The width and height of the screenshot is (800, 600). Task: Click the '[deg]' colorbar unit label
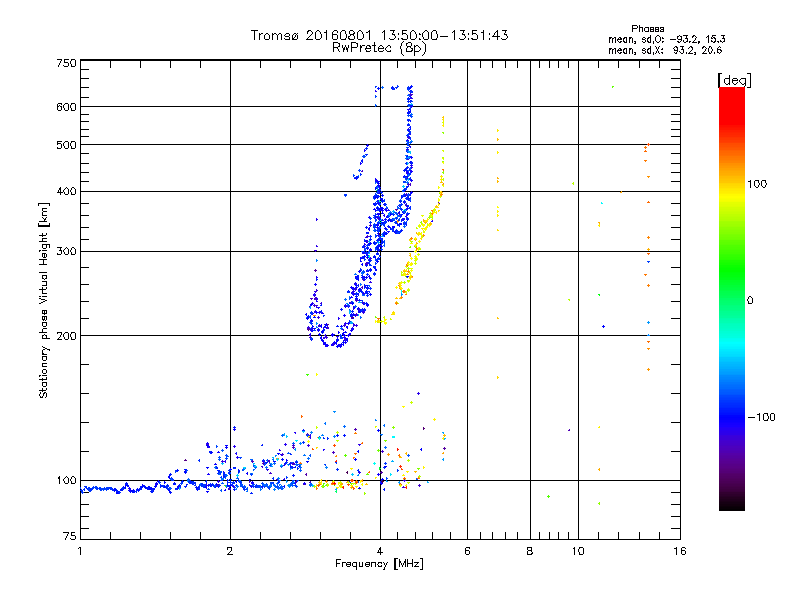(734, 80)
